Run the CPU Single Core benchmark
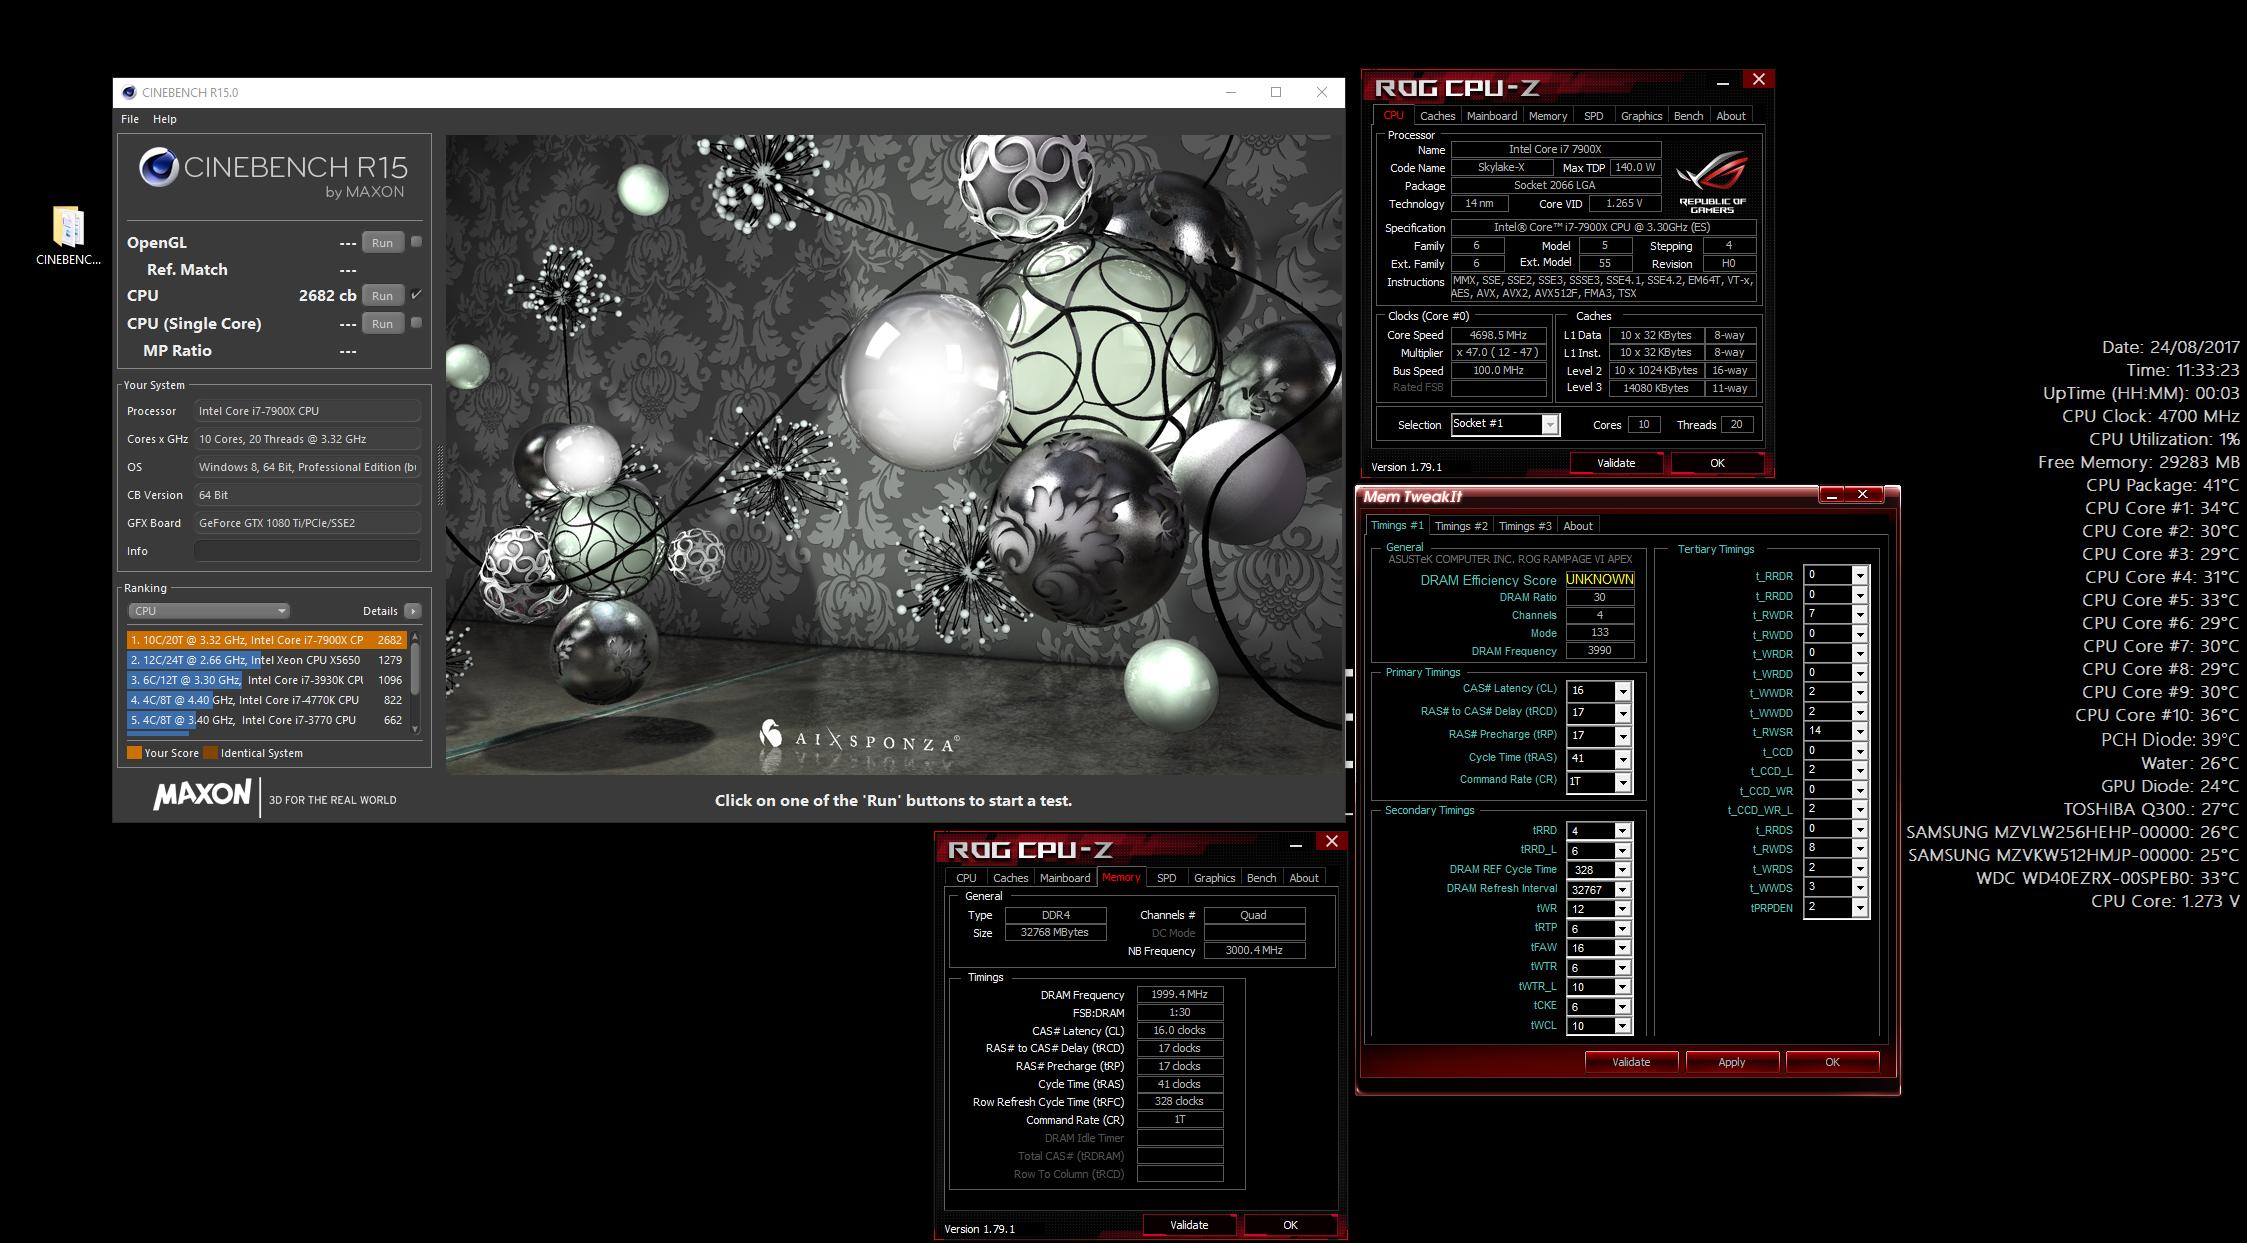Screen dimensions: 2247x1243 382,324
